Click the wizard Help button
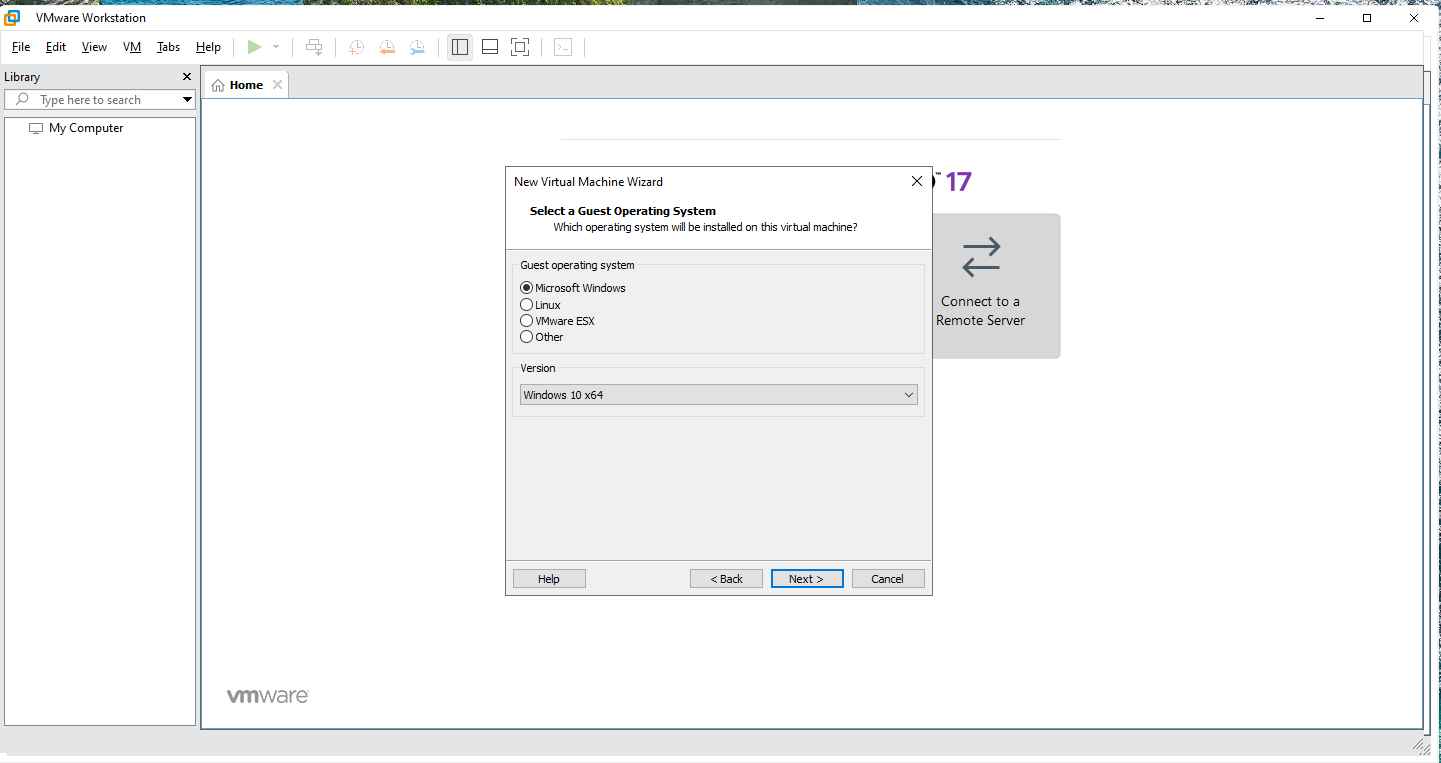This screenshot has width=1441, height=763. 549,579
